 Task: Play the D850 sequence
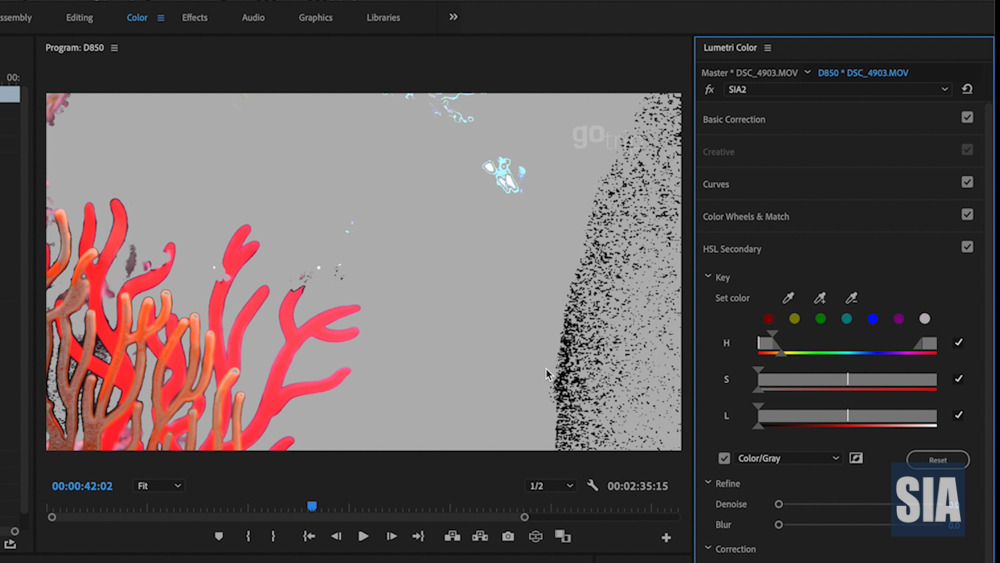point(363,536)
